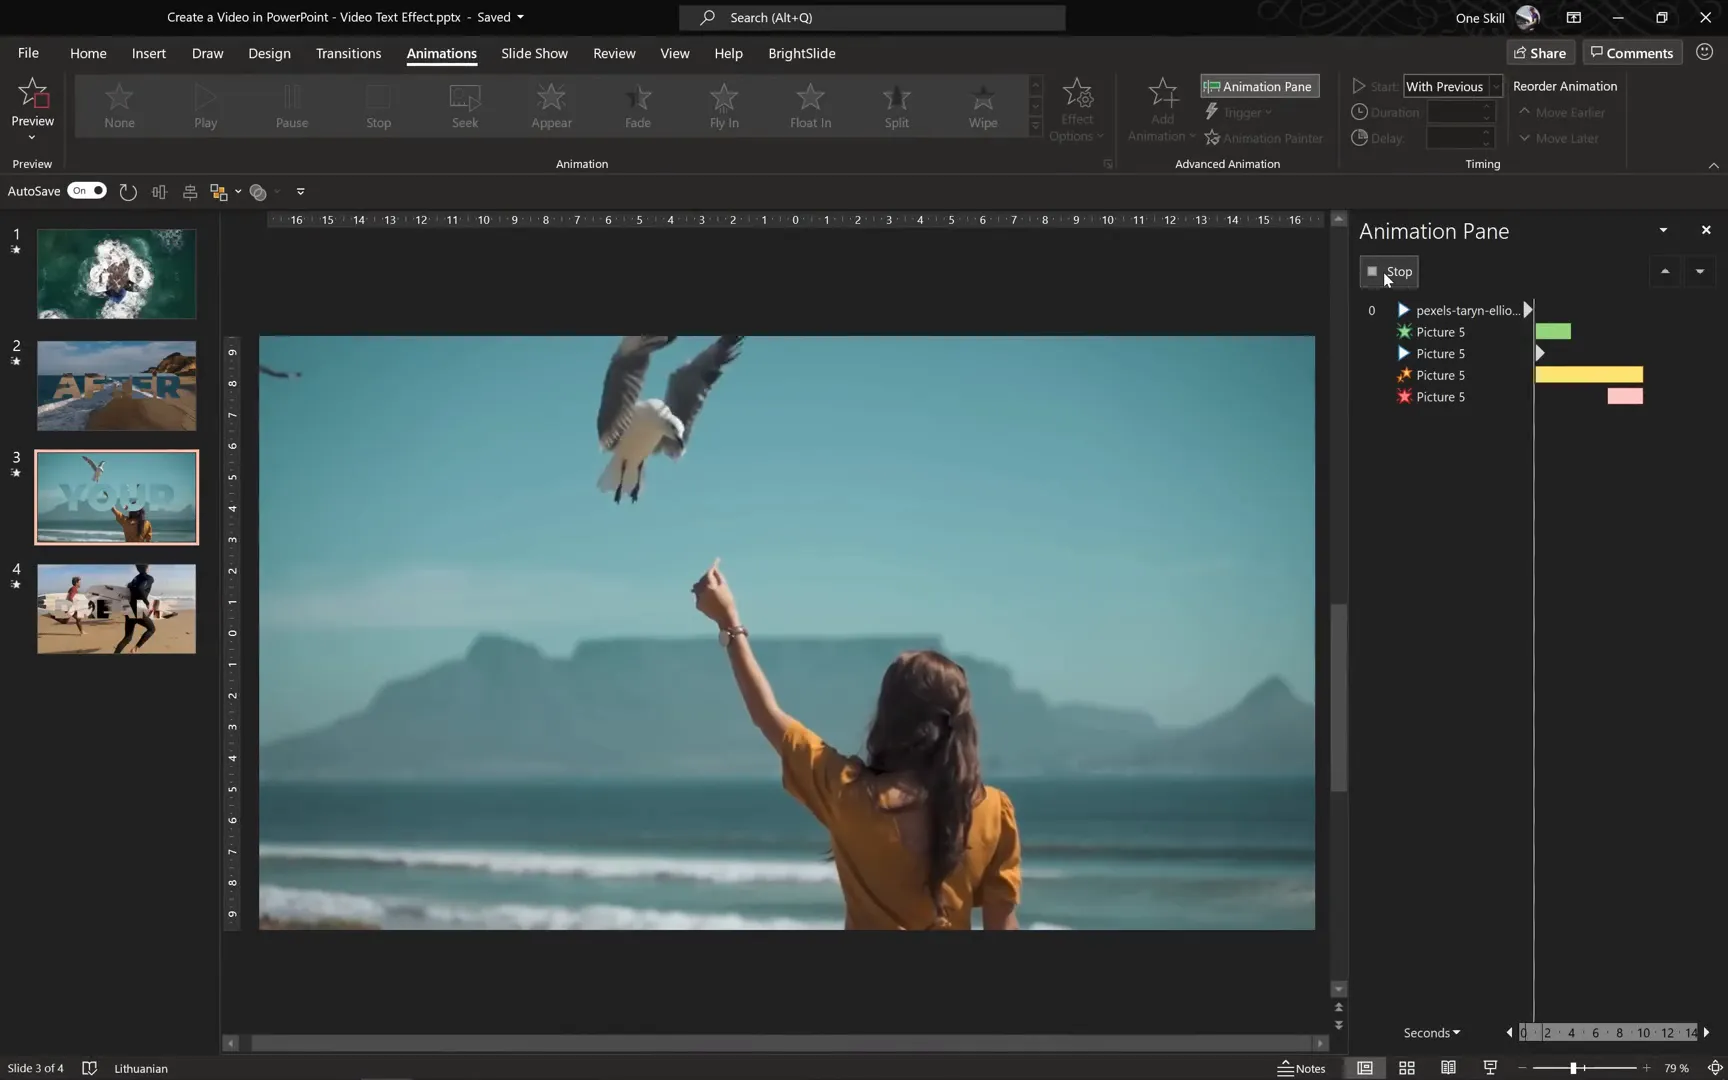
Task: Click the Share button
Action: tap(1539, 52)
